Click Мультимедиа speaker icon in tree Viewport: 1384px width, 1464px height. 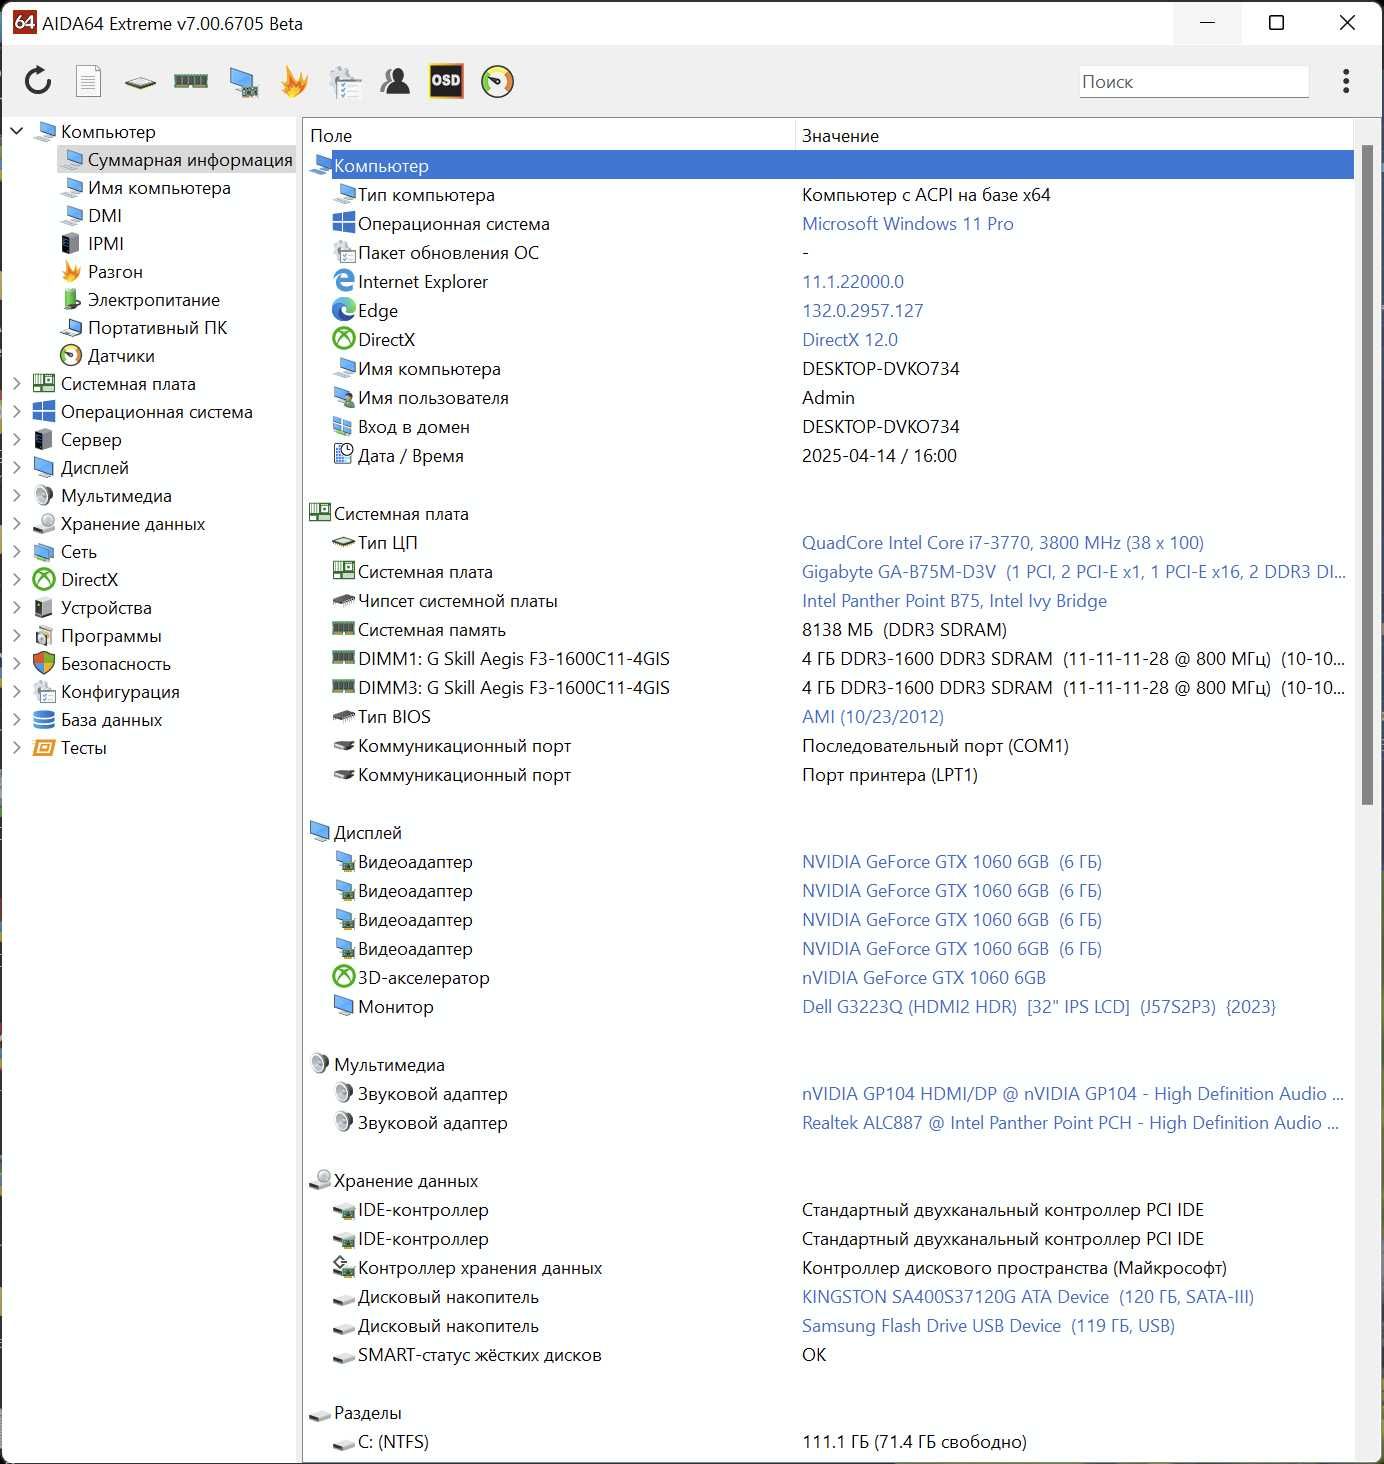[44, 495]
